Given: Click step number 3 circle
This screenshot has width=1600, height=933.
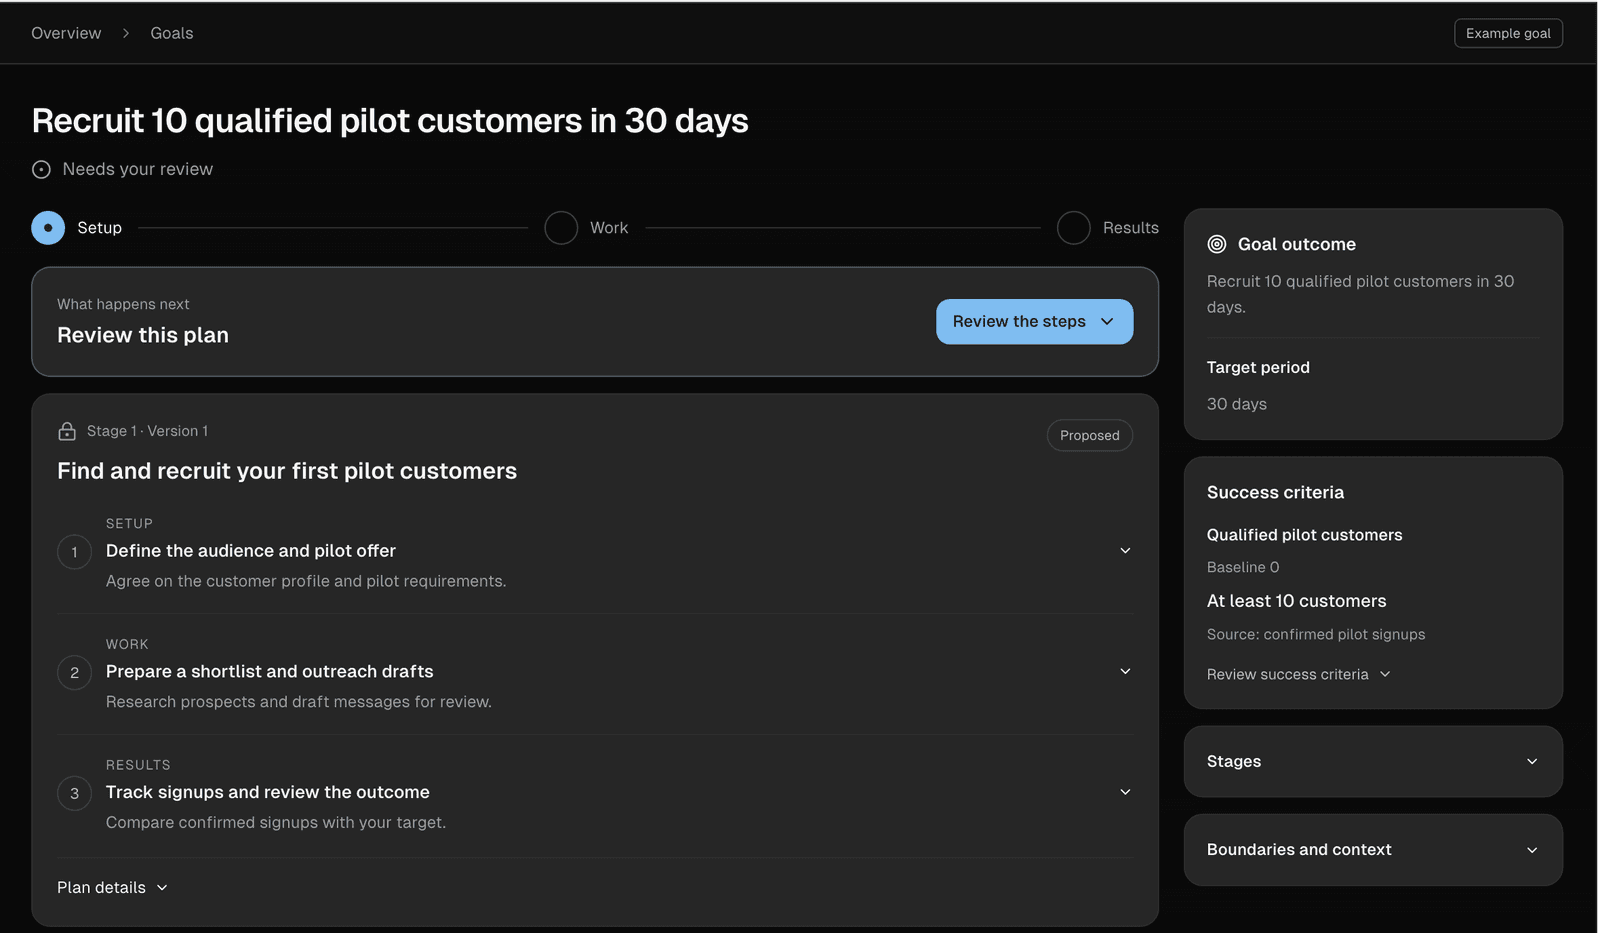Looking at the screenshot, I should coord(74,794).
